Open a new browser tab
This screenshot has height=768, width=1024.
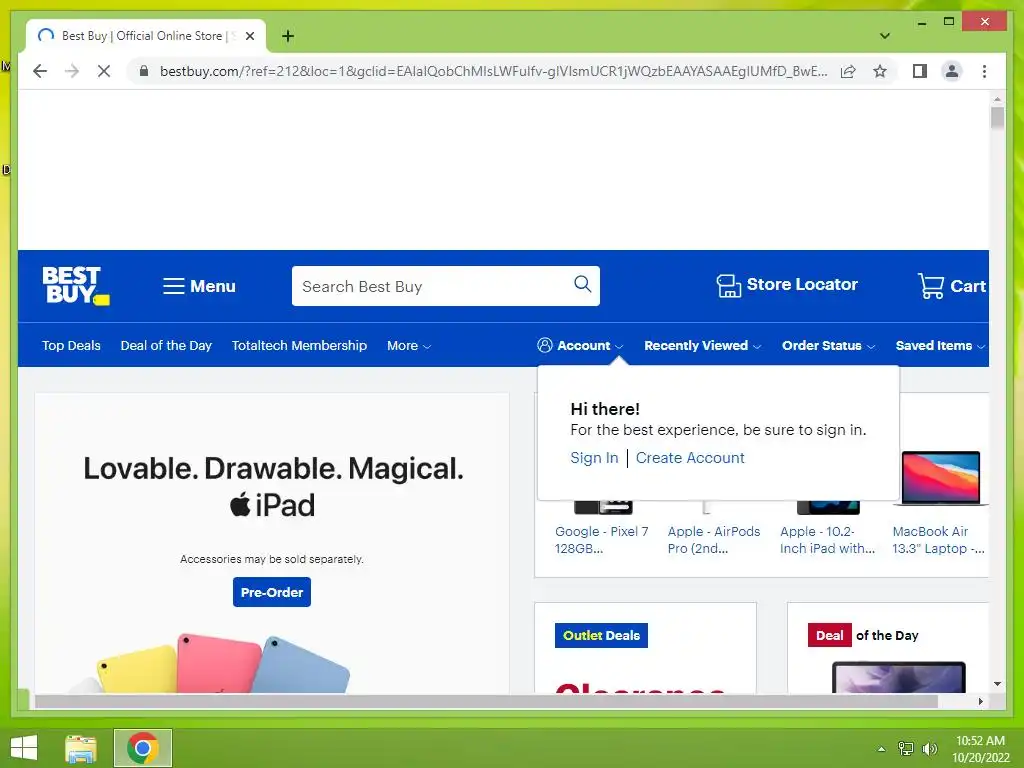[x=288, y=37]
